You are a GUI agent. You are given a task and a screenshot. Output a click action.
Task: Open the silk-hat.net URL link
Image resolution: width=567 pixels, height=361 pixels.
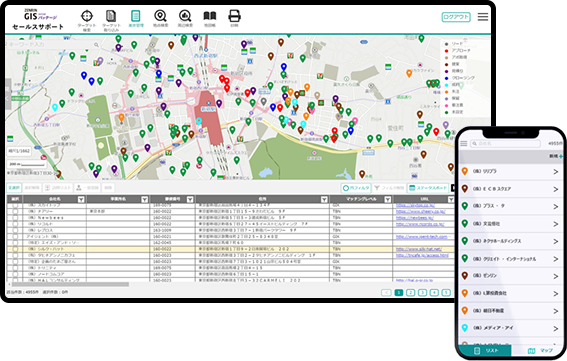419,249
